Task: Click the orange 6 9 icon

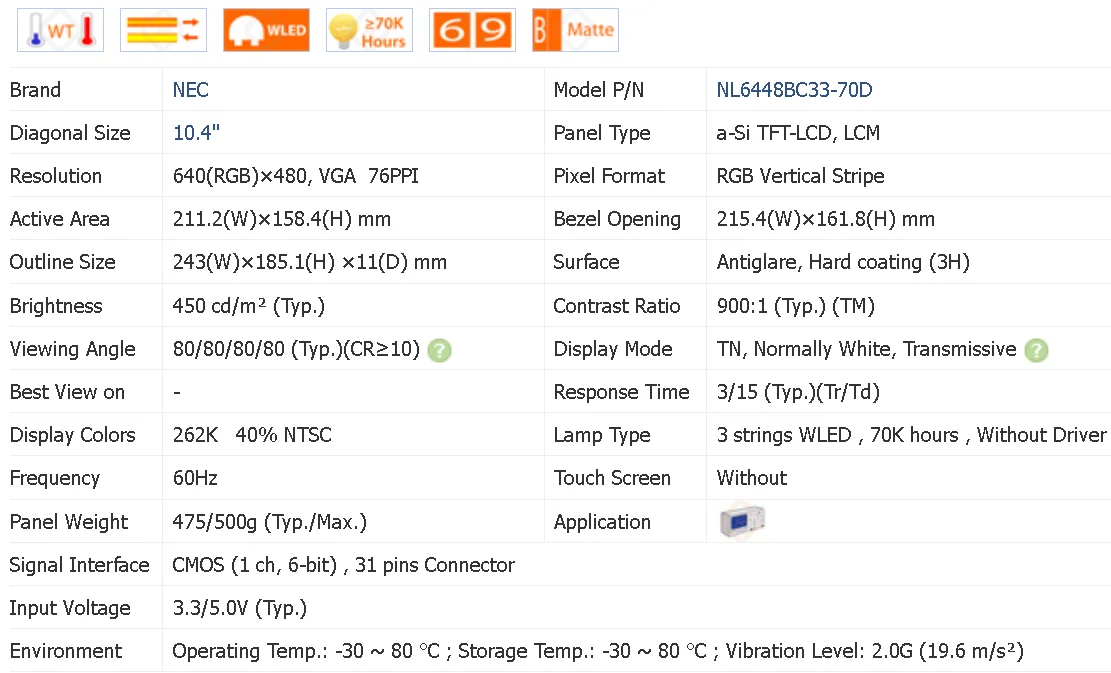Action: (x=473, y=30)
